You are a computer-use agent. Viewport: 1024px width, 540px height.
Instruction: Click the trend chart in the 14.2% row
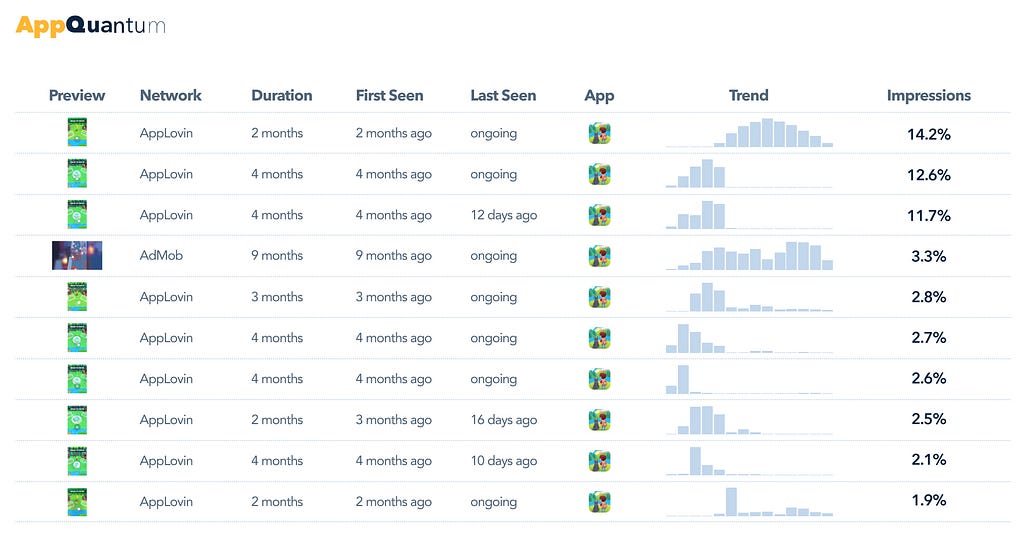pos(749,133)
